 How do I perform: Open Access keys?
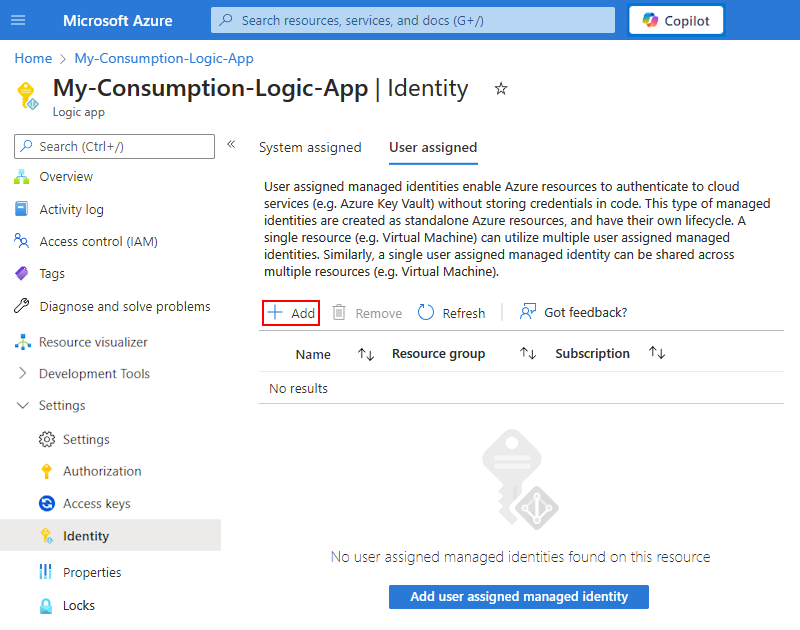click(97, 503)
